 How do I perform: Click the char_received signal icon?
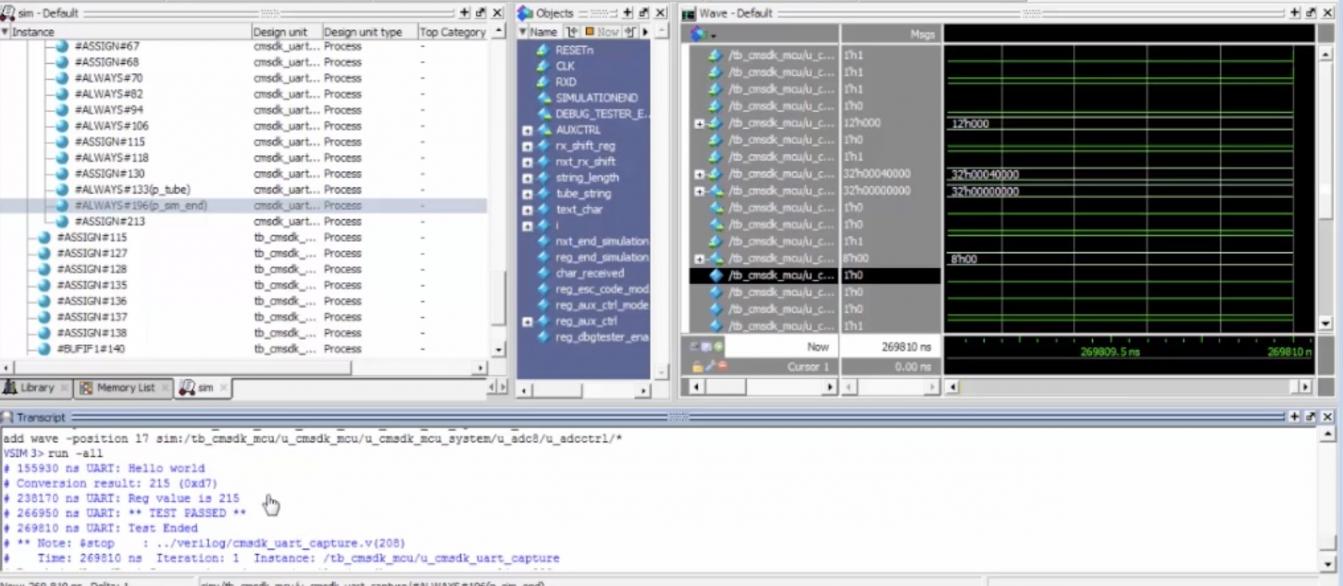[x=543, y=273]
